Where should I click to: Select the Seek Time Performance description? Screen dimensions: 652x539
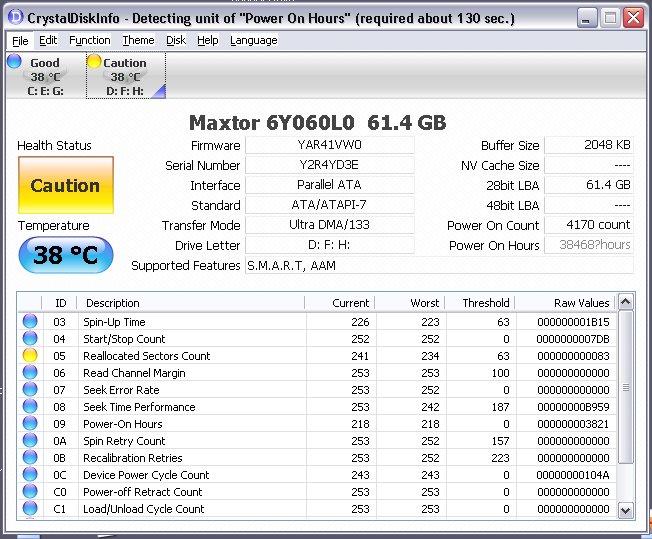tap(139, 407)
